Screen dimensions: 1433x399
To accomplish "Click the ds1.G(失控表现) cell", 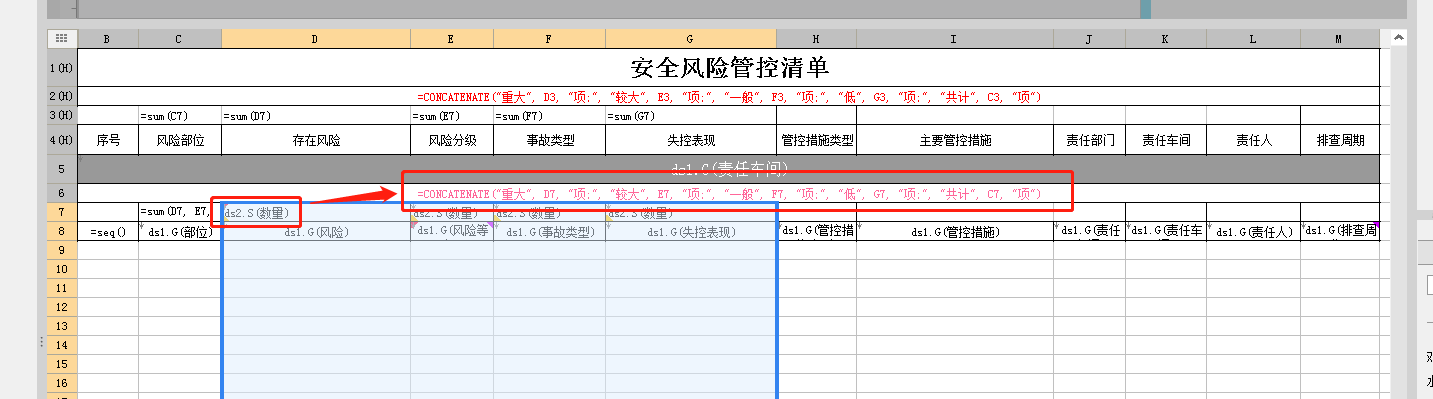I will coord(691,232).
